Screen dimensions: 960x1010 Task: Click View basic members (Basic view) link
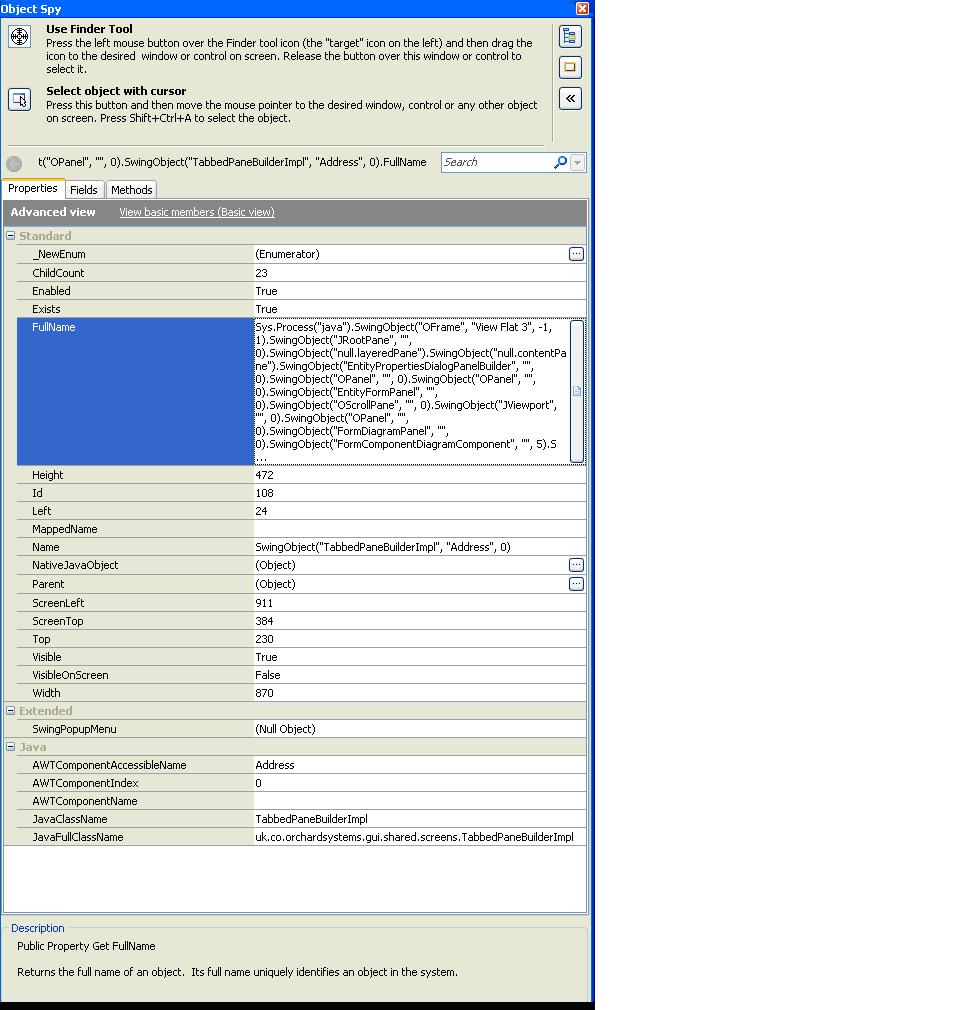point(197,212)
